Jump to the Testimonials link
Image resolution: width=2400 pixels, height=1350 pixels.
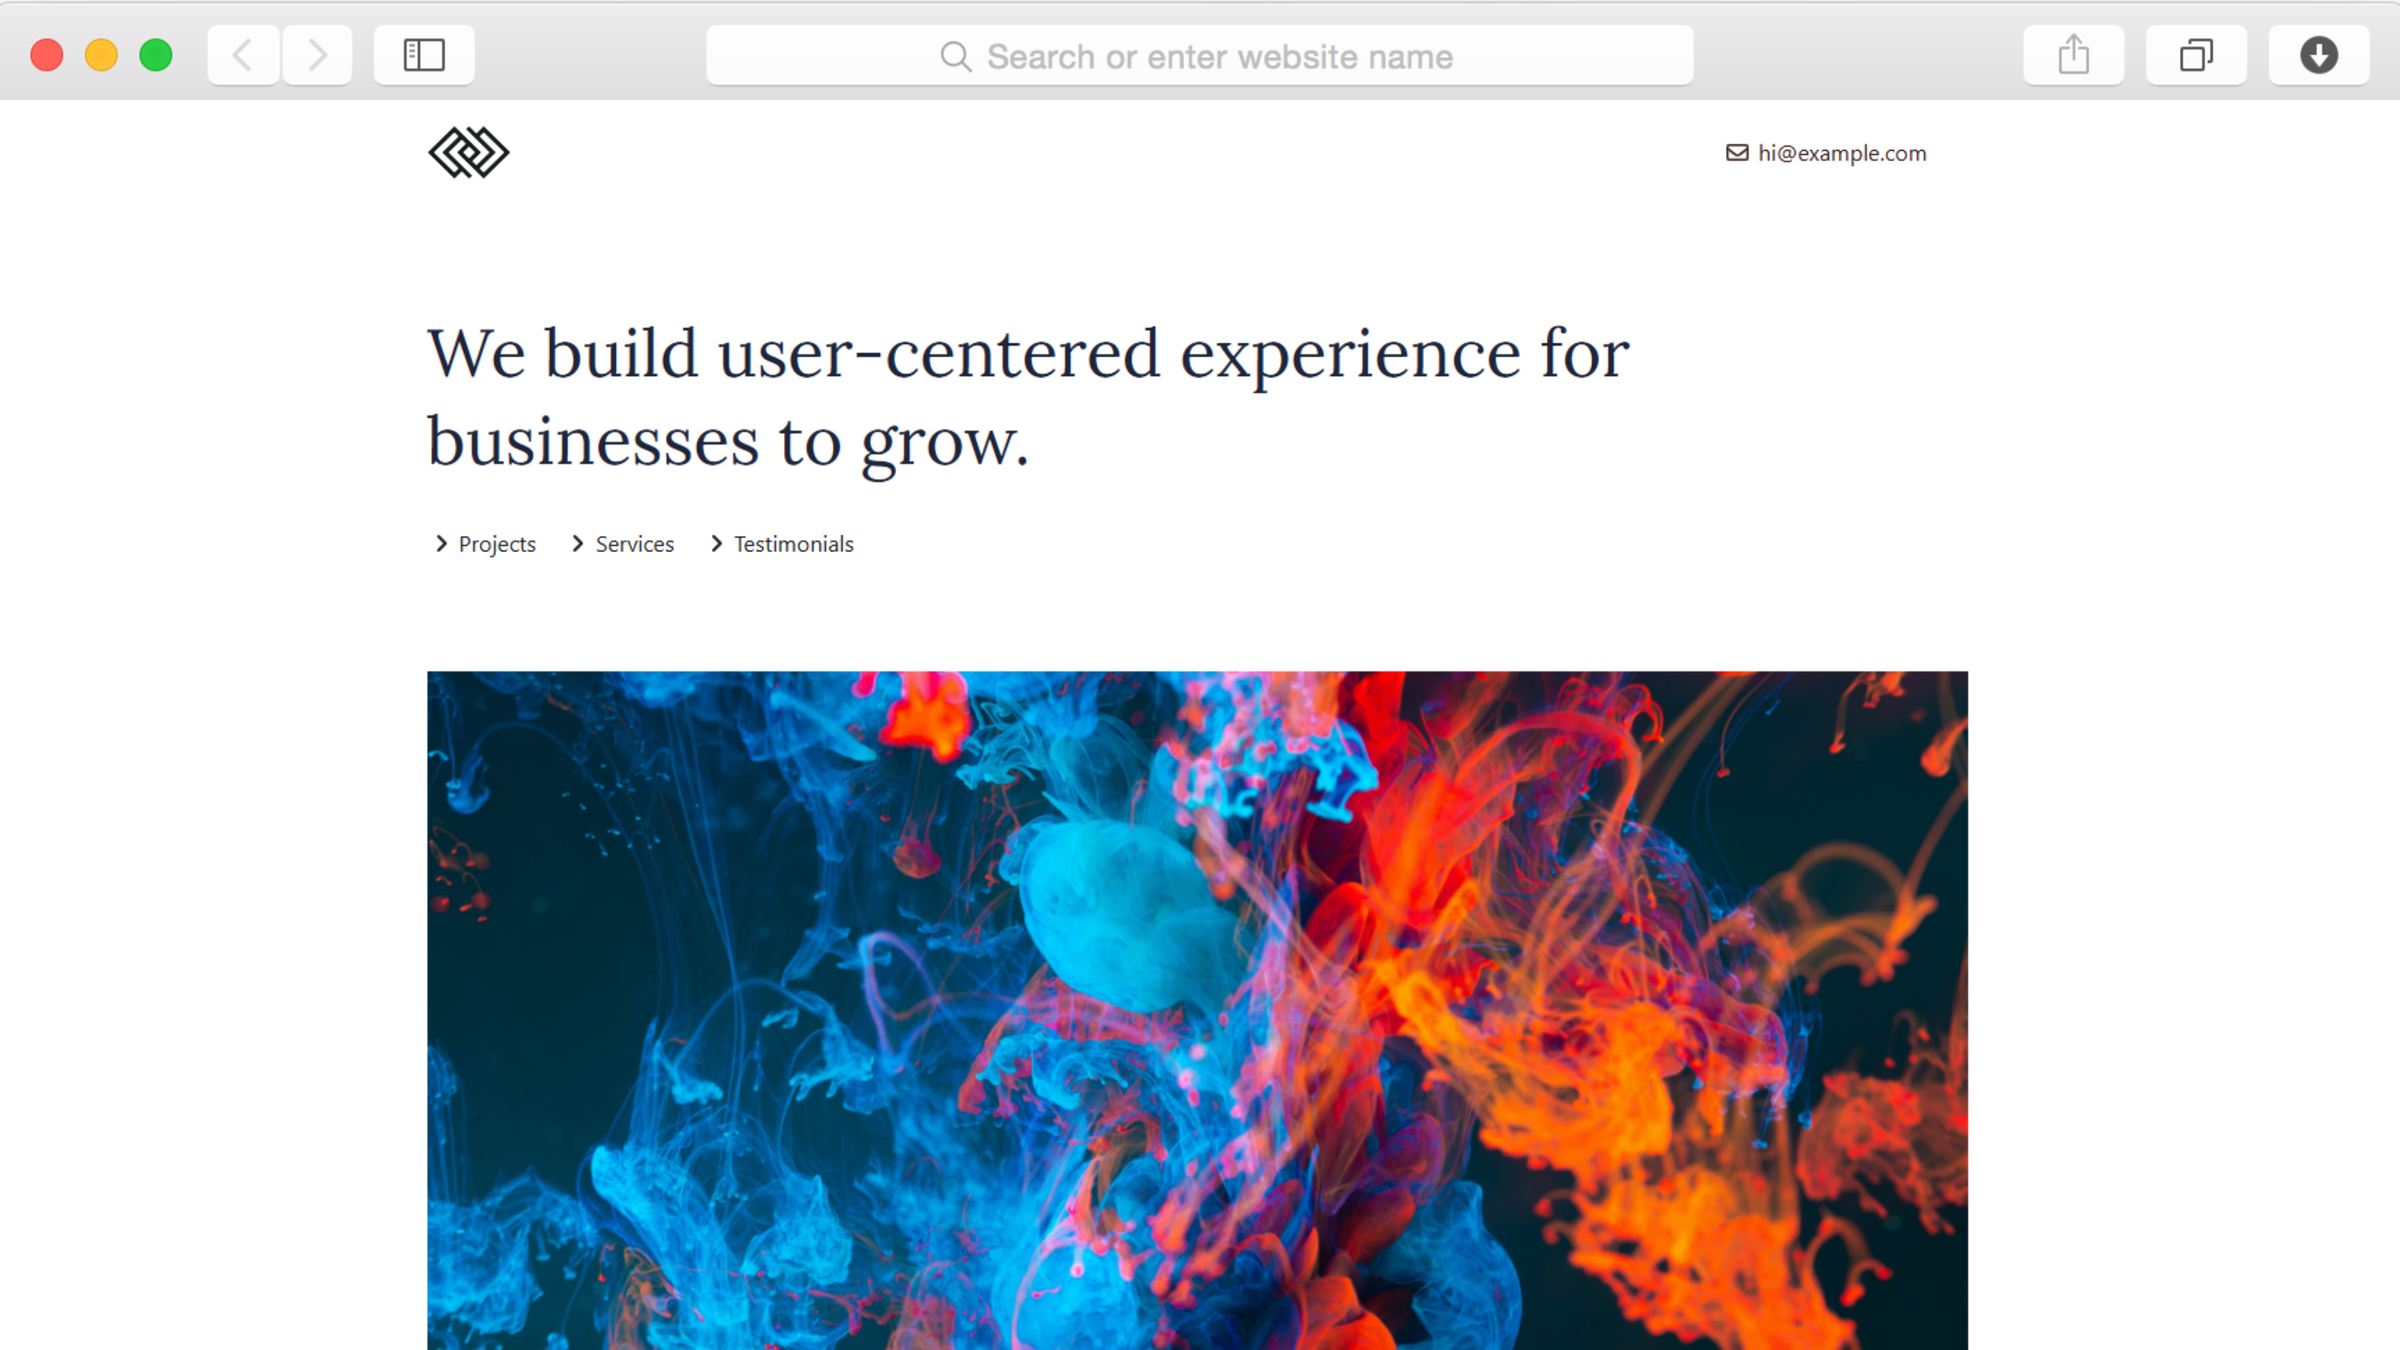point(794,544)
